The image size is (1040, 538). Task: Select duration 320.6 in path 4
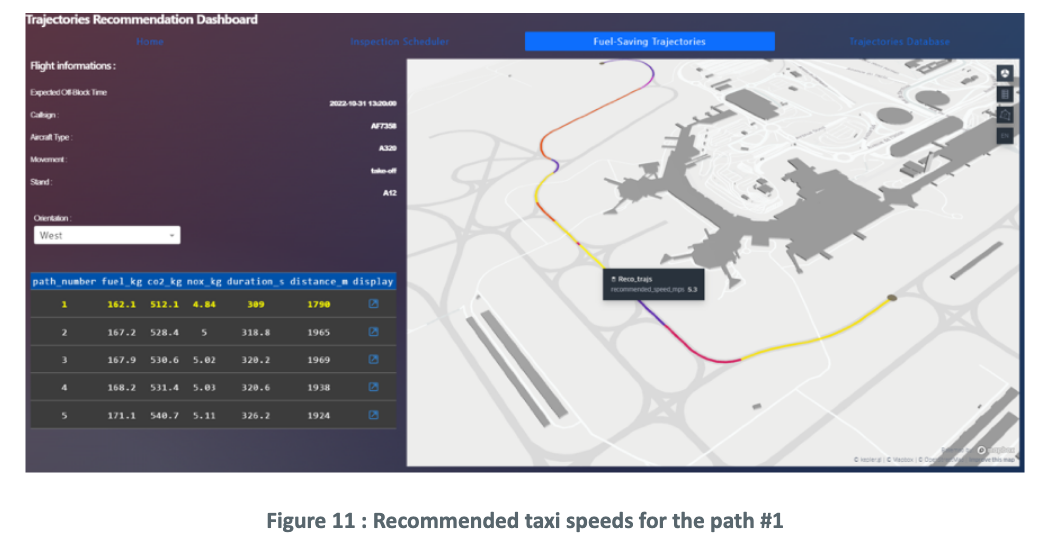pyautogui.click(x=255, y=387)
